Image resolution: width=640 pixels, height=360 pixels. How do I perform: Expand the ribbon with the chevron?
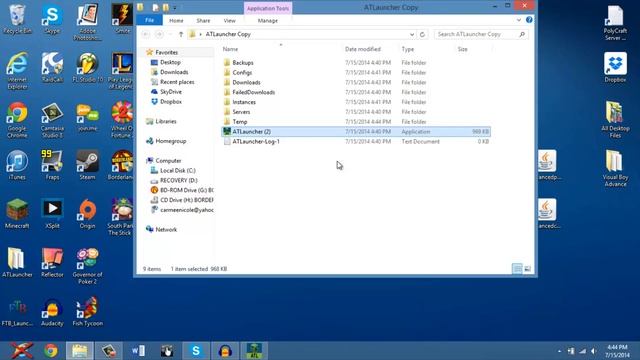tap(519, 20)
